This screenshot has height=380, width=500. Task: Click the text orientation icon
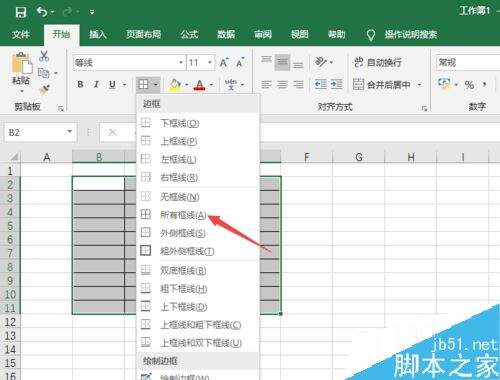(321, 62)
